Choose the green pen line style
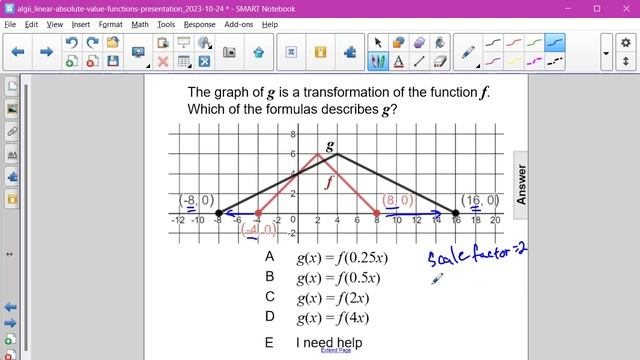 pos(534,42)
